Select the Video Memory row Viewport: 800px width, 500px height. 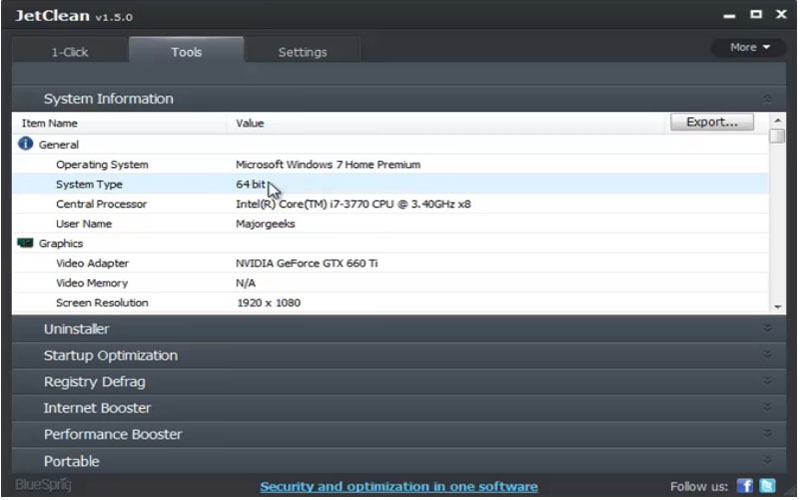point(391,283)
